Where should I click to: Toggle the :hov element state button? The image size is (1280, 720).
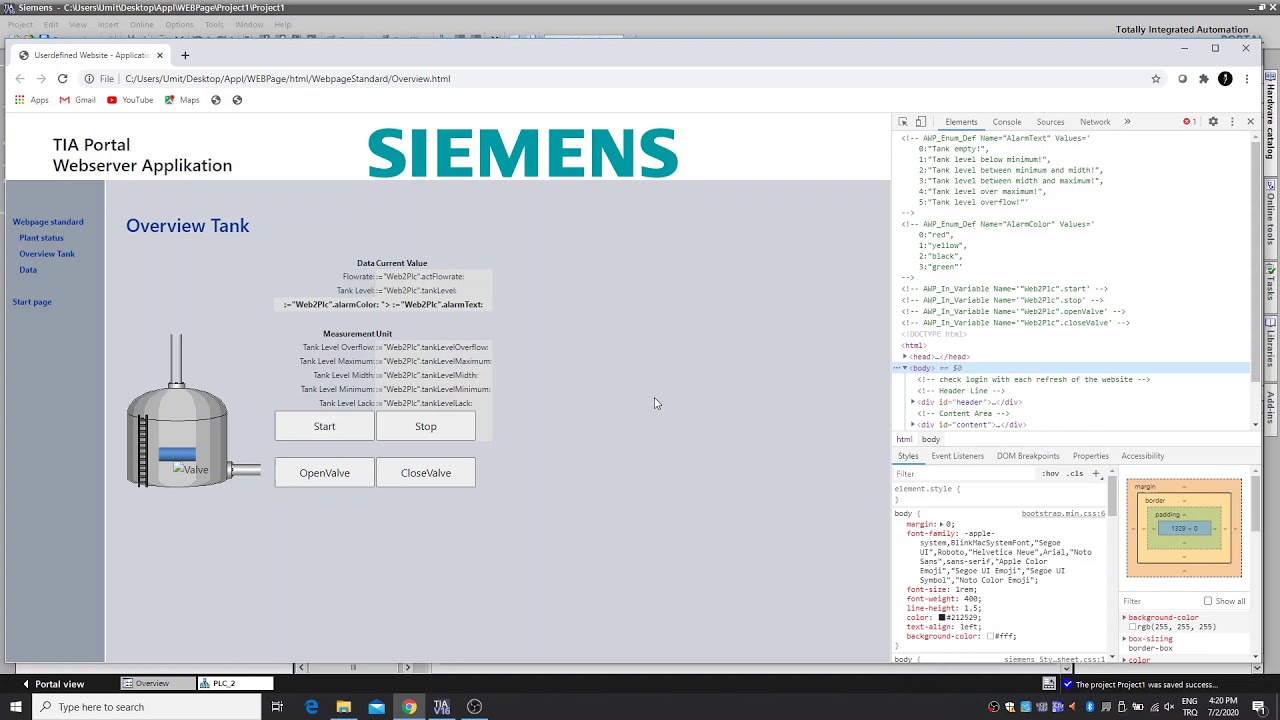coord(1050,473)
